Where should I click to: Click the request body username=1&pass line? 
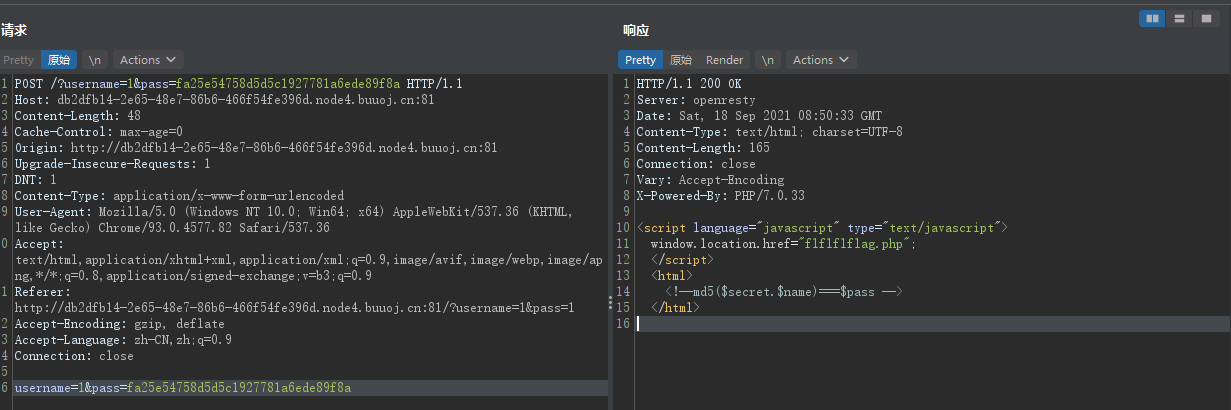pos(183,388)
